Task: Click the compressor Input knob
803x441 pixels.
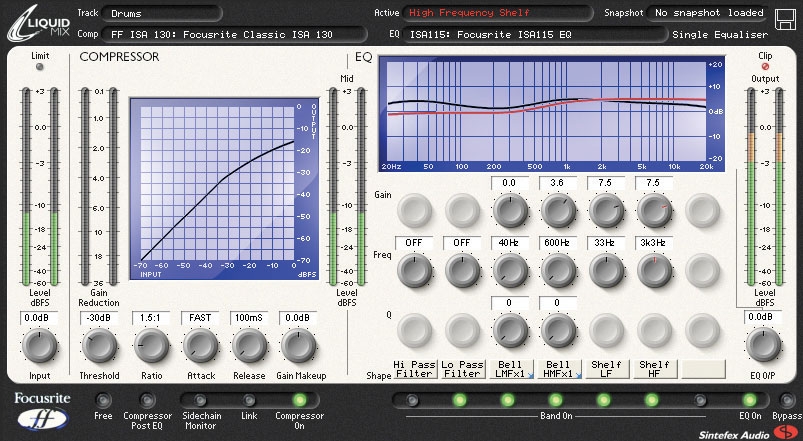Action: [x=39, y=345]
